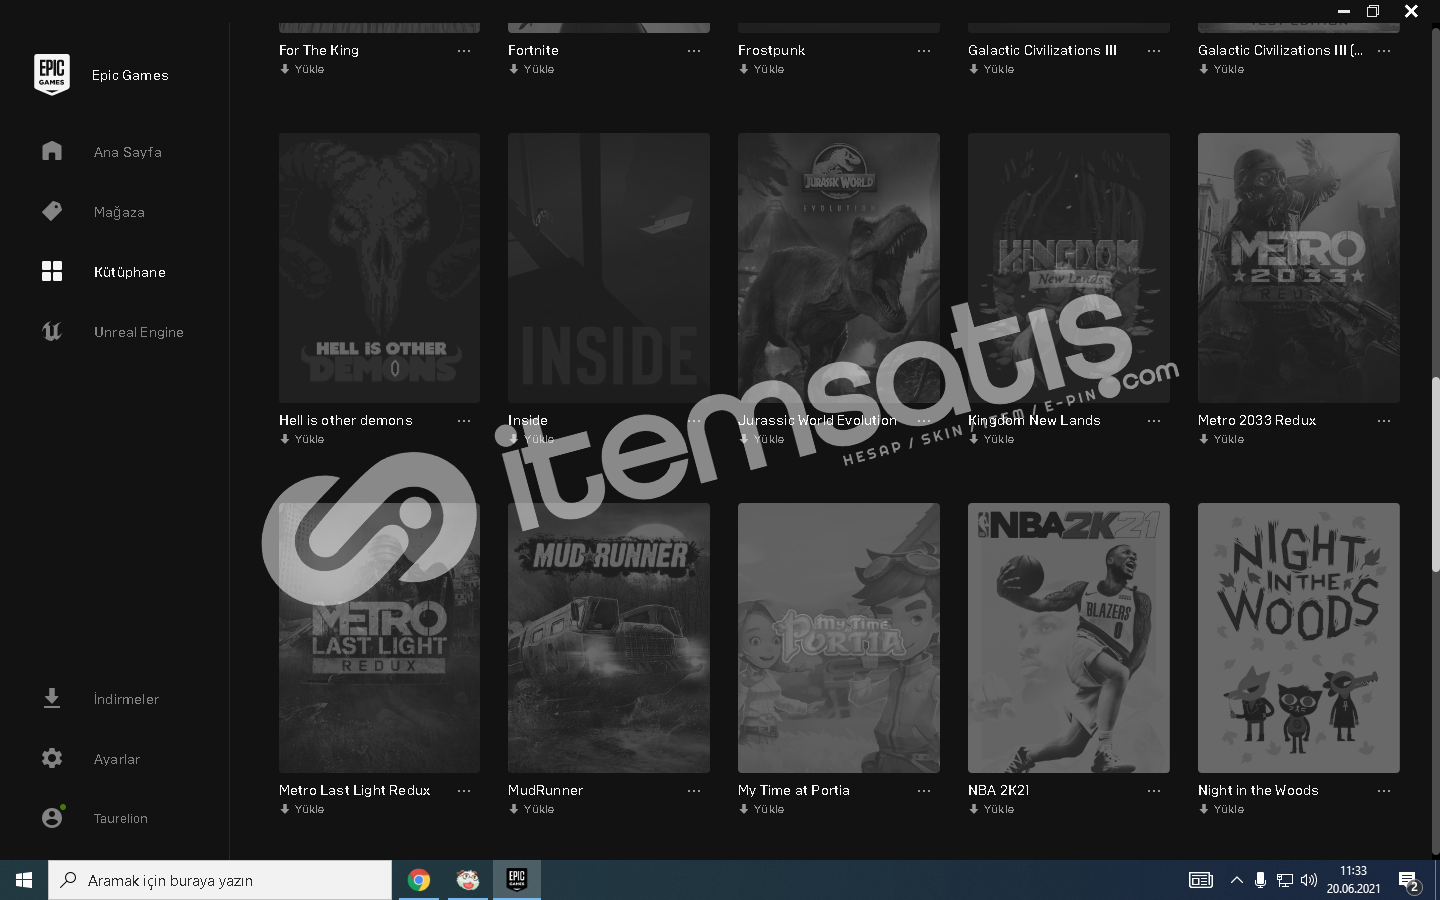Viewport: 1440px width, 900px height.
Task: Open MudRunner cover thumbnail
Action: click(x=609, y=638)
